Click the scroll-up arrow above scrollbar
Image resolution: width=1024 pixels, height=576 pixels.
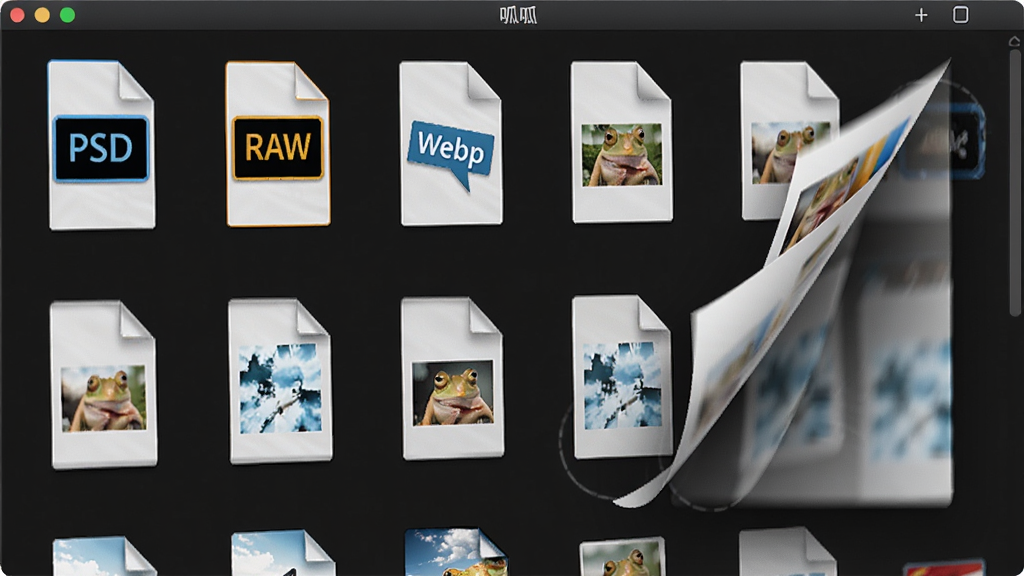click(x=1014, y=41)
